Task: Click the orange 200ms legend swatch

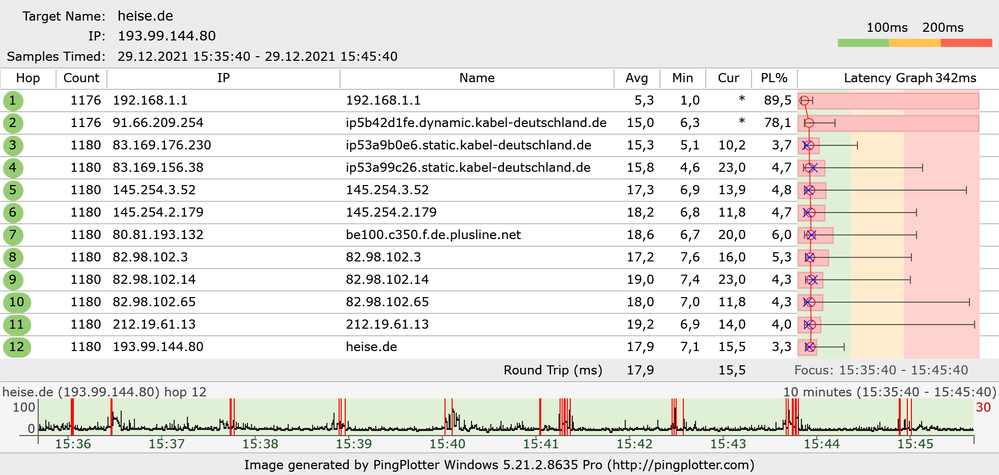Action: [915, 43]
